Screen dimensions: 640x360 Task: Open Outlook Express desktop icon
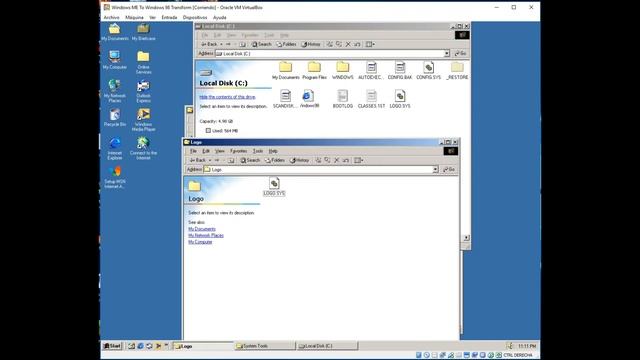(x=143, y=91)
